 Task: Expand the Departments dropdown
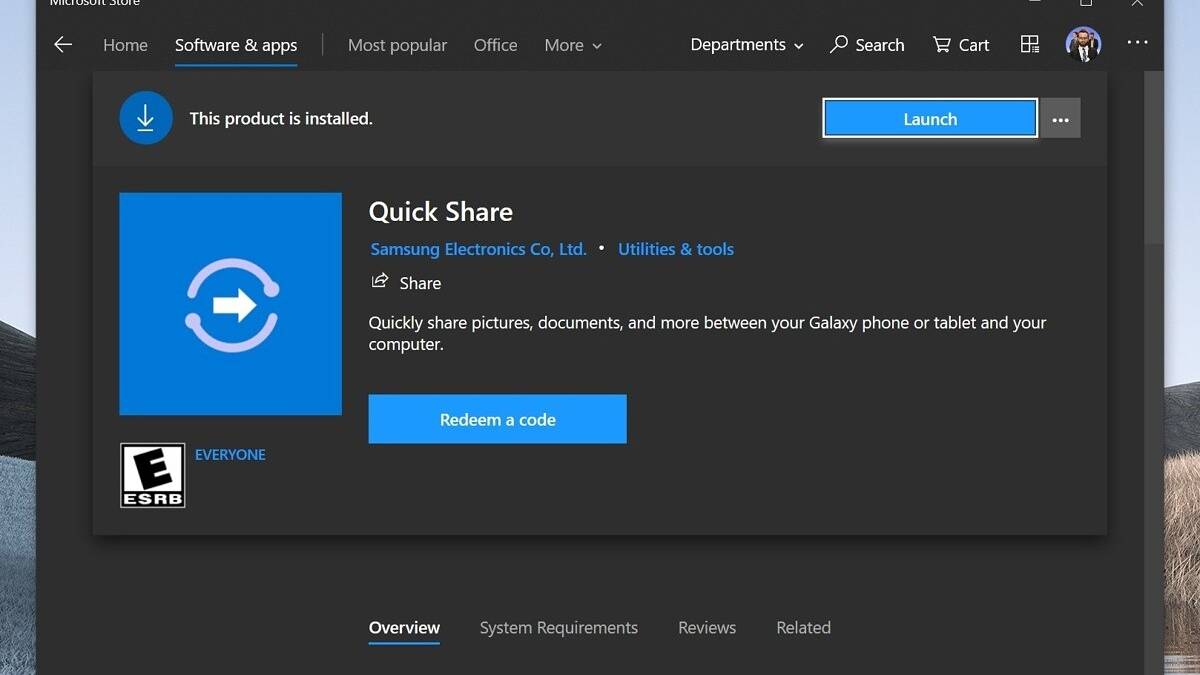point(746,45)
